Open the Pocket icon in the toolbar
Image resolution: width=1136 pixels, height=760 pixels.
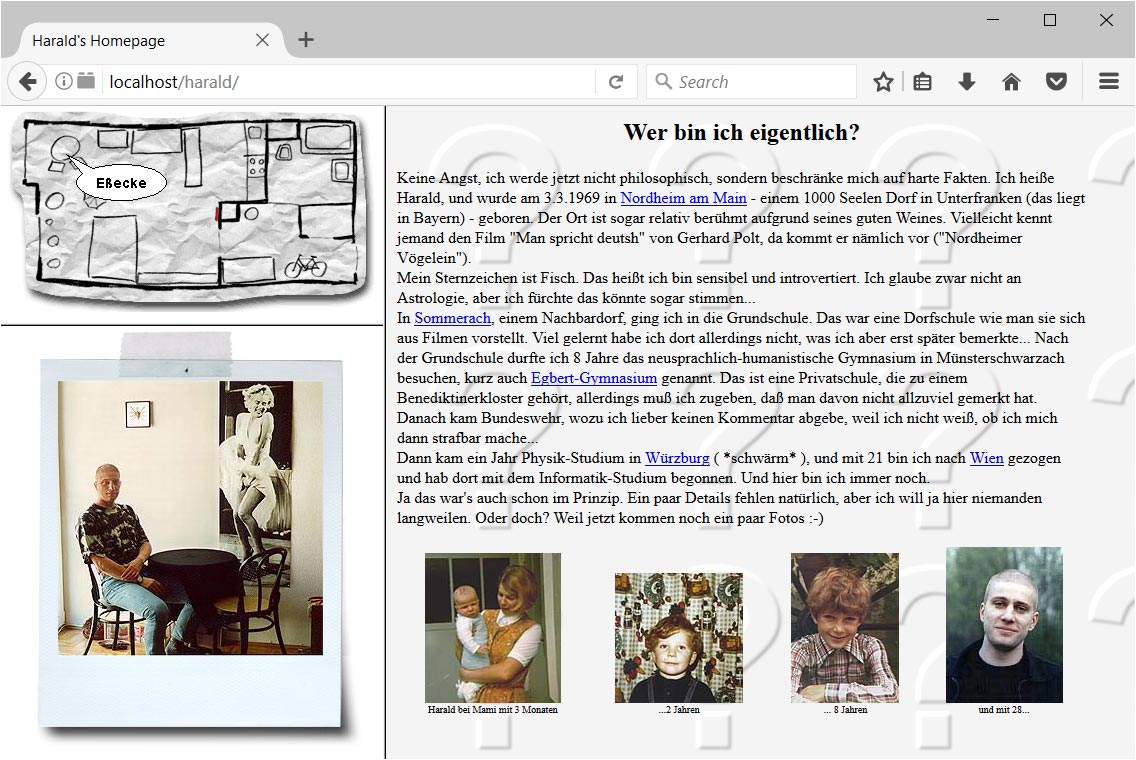pyautogui.click(x=1056, y=82)
